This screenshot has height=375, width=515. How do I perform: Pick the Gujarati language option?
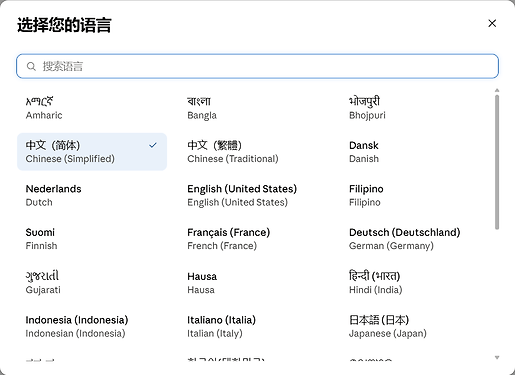92,283
